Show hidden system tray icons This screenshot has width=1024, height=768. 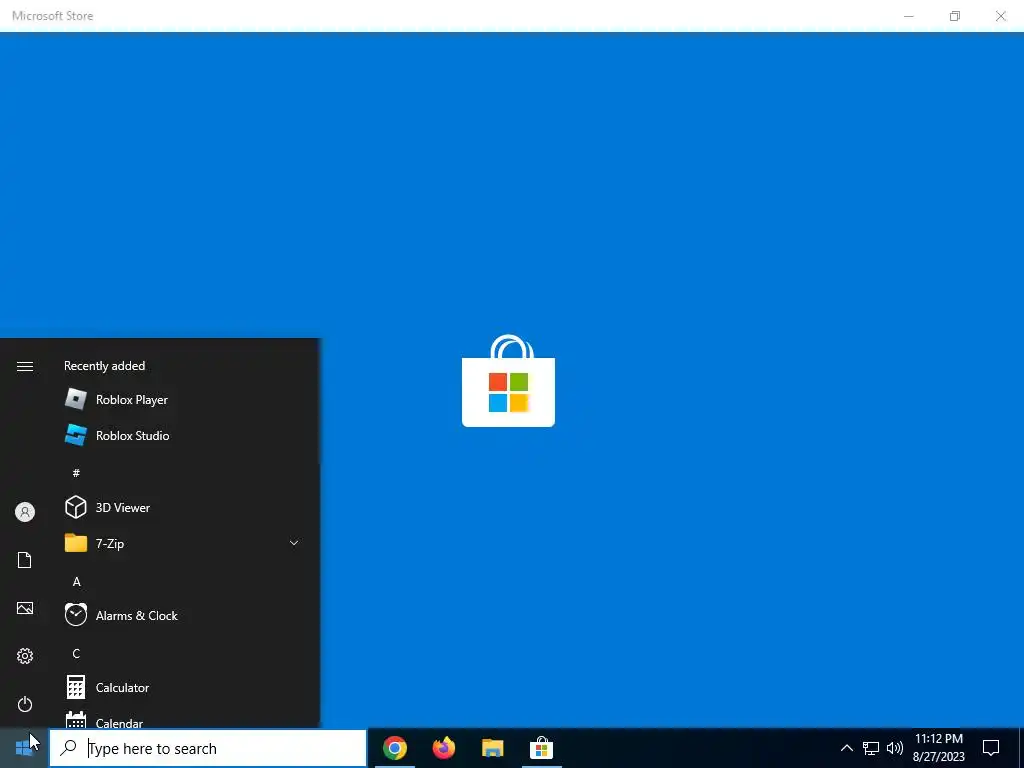[846, 748]
